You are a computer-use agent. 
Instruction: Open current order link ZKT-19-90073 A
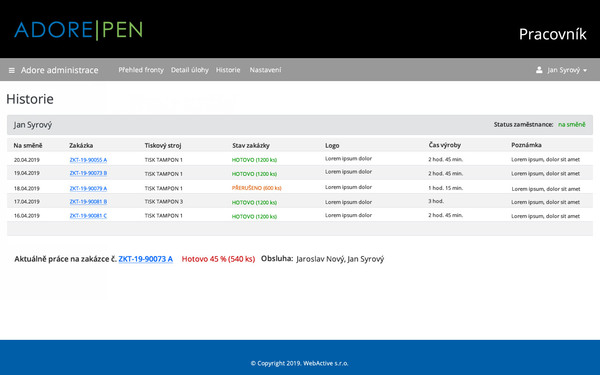[145, 259]
